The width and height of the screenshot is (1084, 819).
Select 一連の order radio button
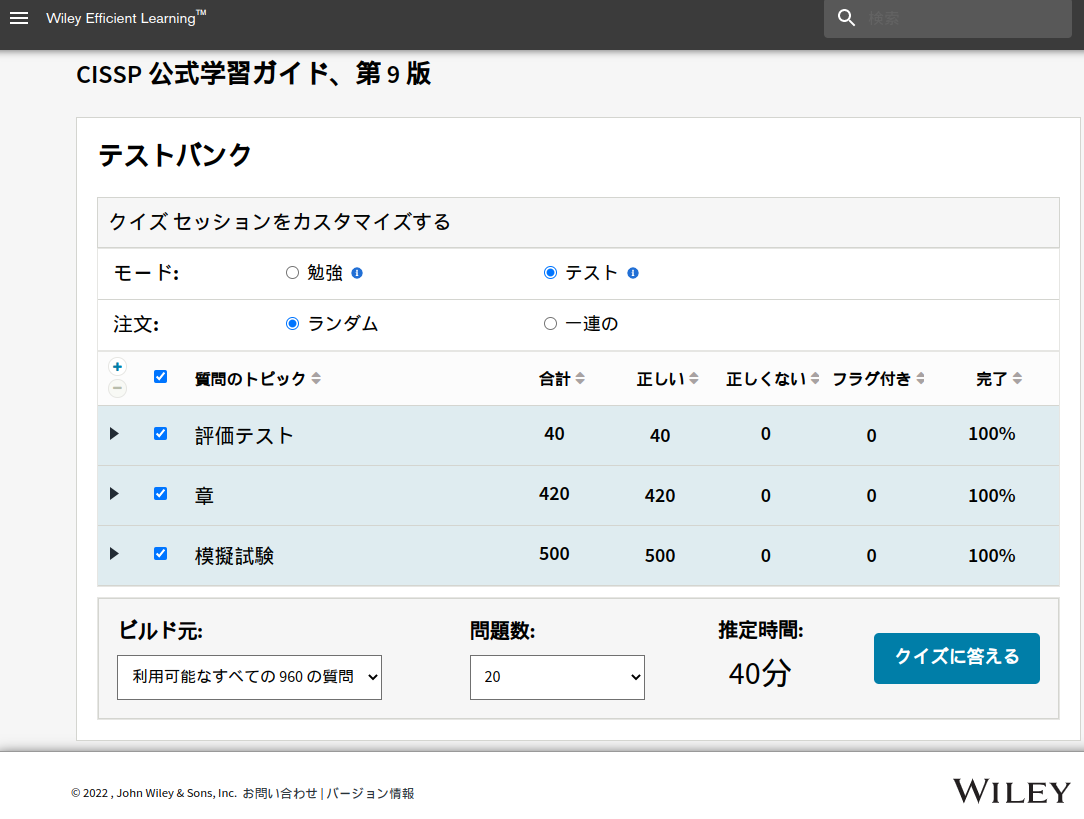click(x=550, y=323)
